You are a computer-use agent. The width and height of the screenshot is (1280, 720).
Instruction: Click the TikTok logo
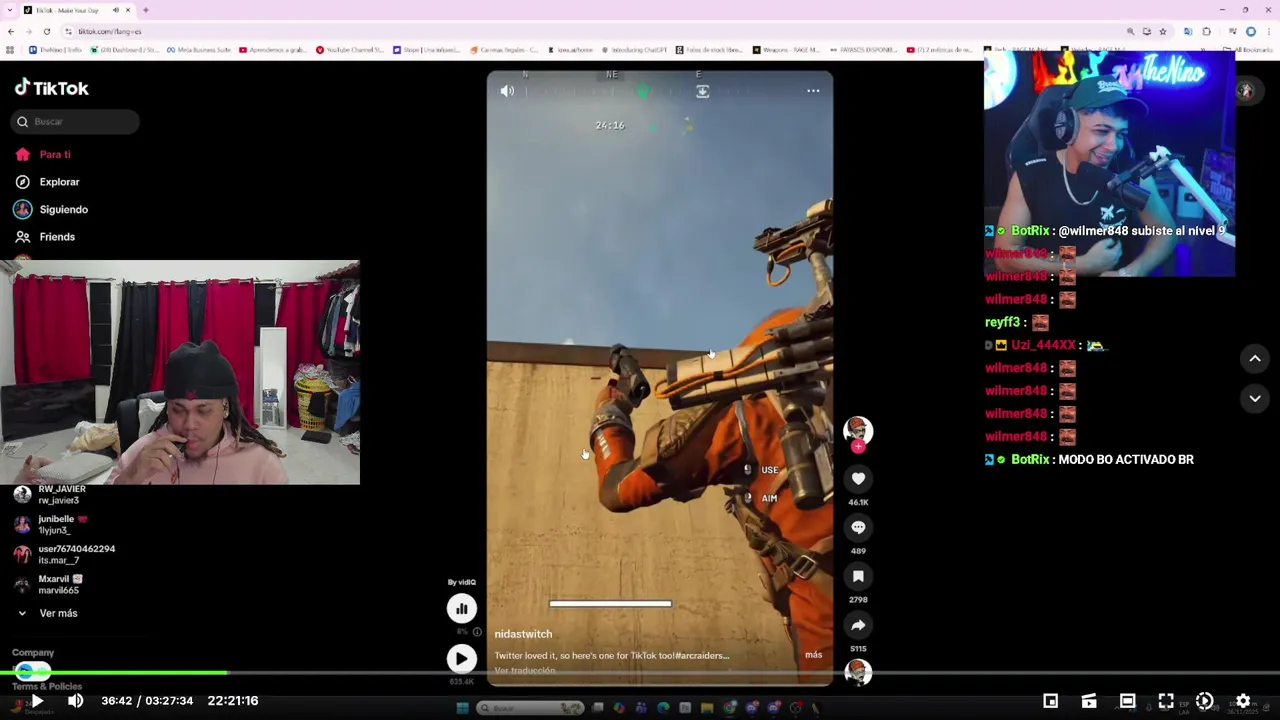coord(51,88)
